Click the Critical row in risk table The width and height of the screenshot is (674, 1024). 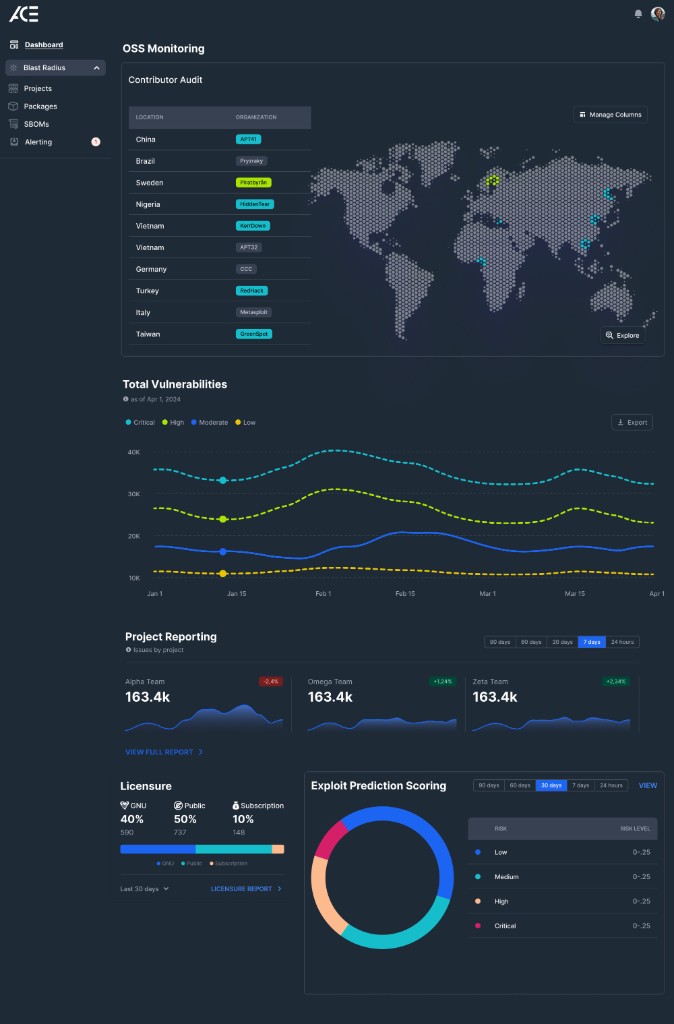coord(562,925)
